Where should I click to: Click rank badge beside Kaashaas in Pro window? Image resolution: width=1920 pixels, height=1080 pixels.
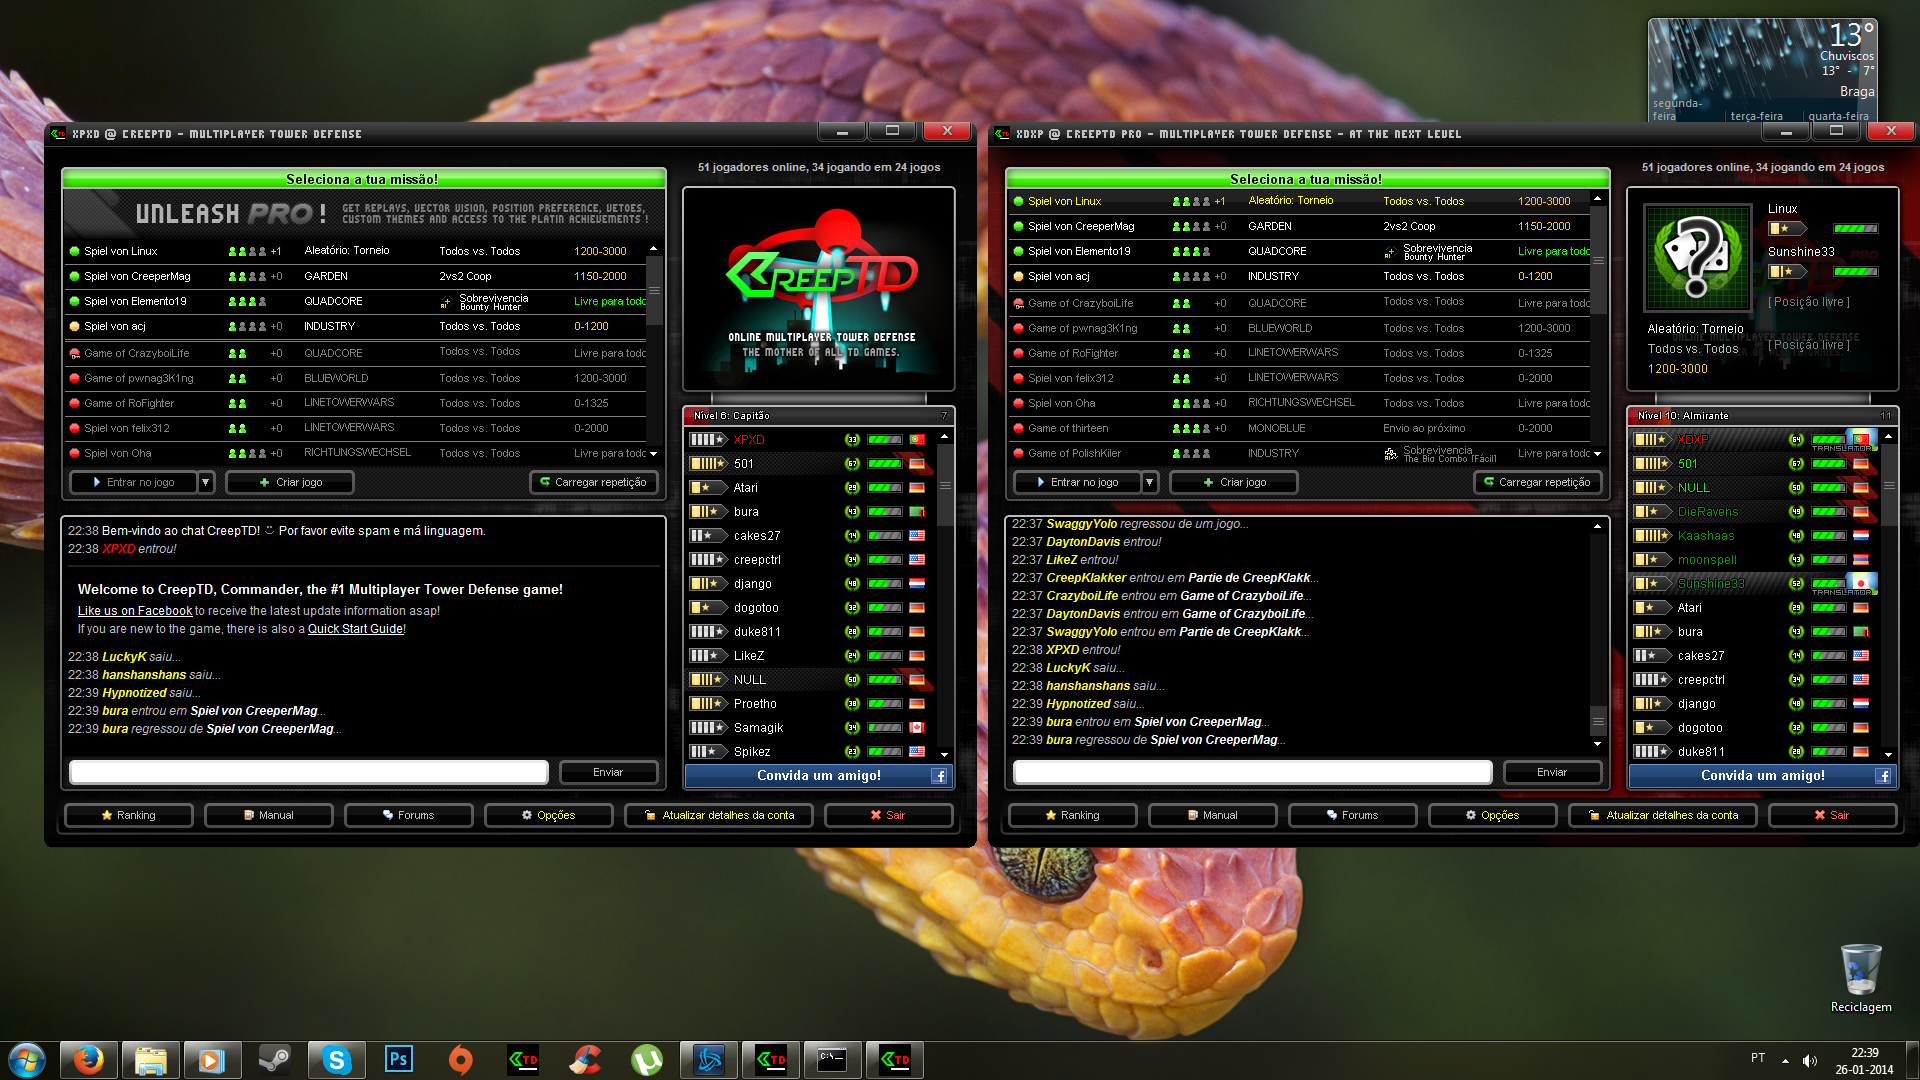click(1651, 536)
